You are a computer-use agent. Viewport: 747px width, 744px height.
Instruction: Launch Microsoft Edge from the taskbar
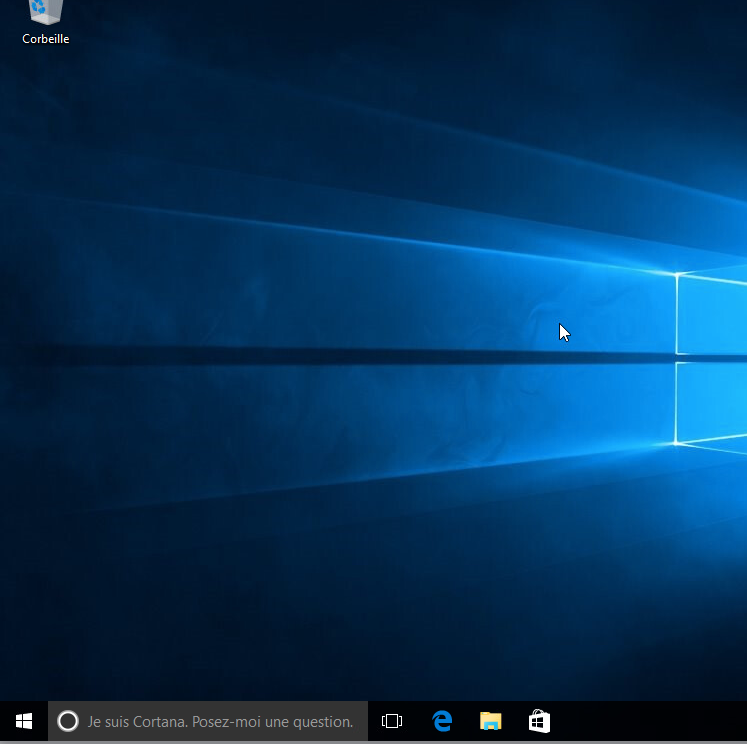point(442,721)
